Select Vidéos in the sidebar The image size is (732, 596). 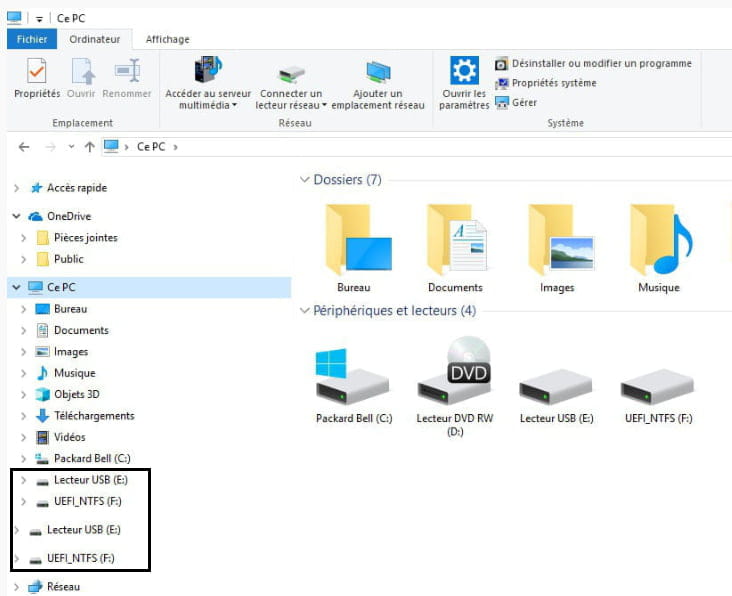point(70,437)
